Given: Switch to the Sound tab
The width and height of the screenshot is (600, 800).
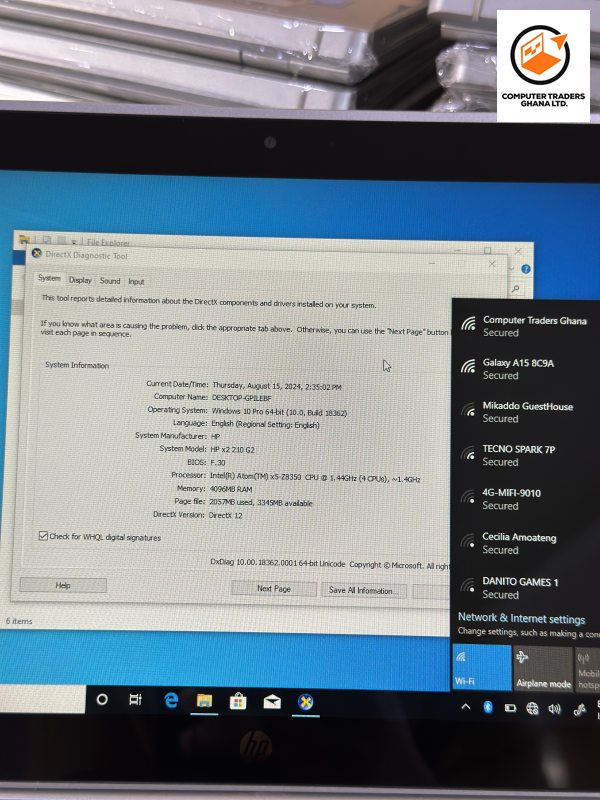Looking at the screenshot, I should pos(110,281).
